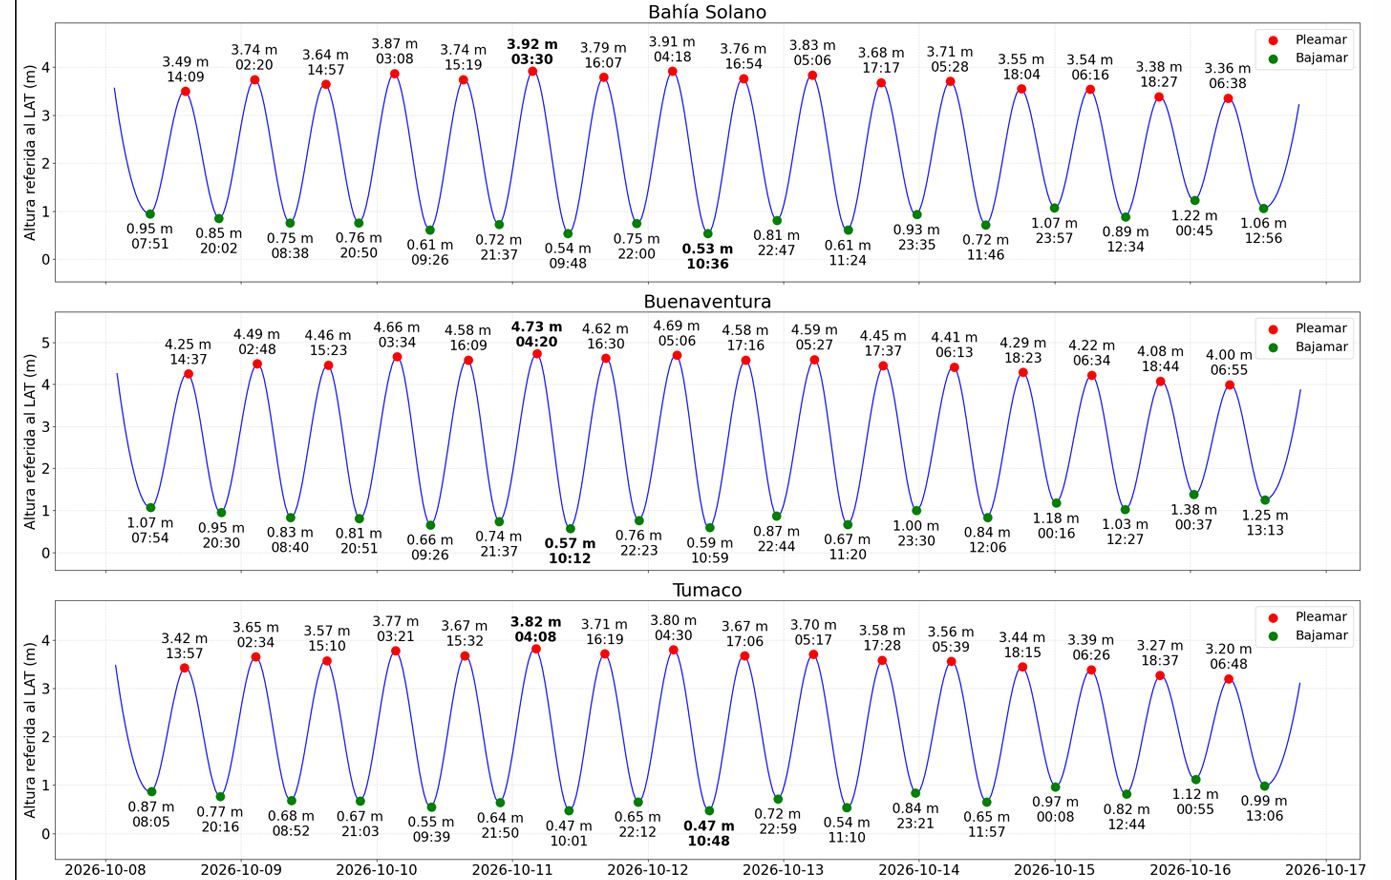The height and width of the screenshot is (880, 1391).
Task: Click the 2026-10-11 date on x-axis
Action: [x=512, y=870]
